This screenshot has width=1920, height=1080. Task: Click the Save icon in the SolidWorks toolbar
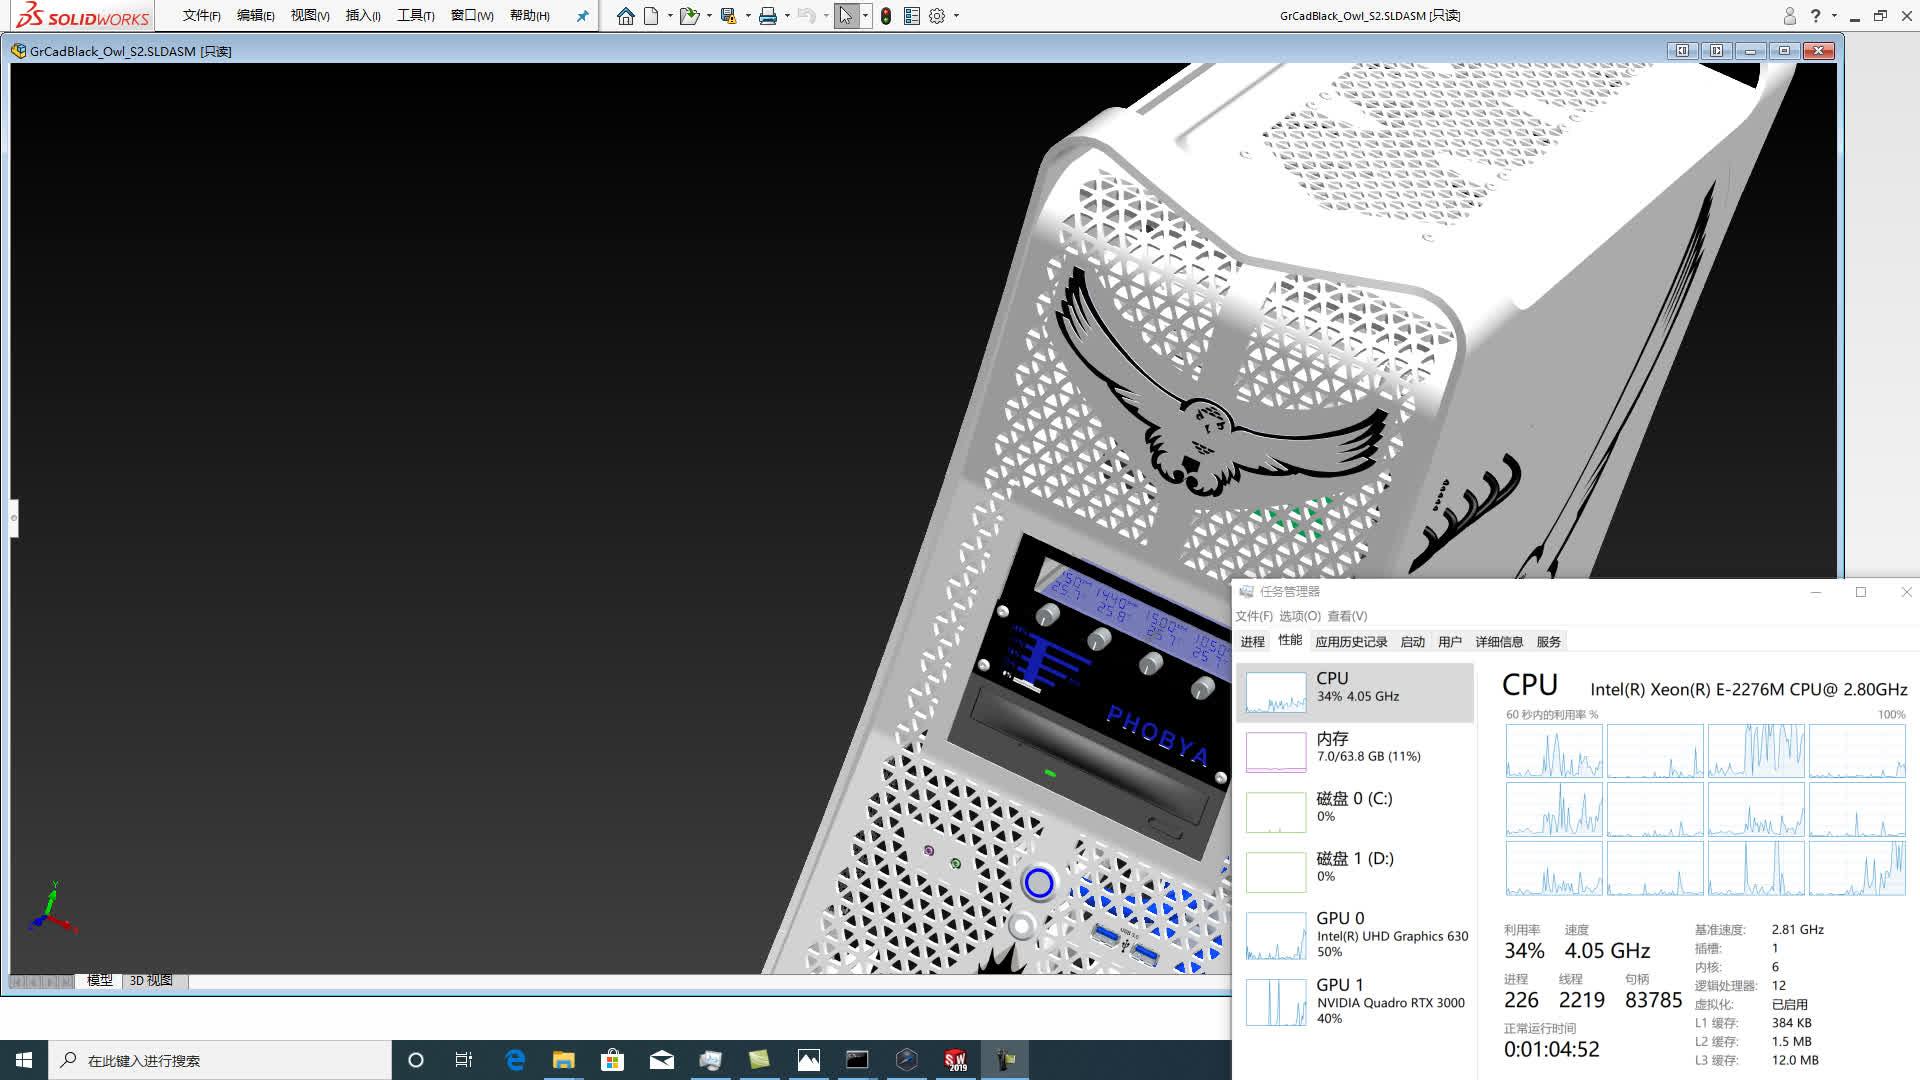coord(727,15)
